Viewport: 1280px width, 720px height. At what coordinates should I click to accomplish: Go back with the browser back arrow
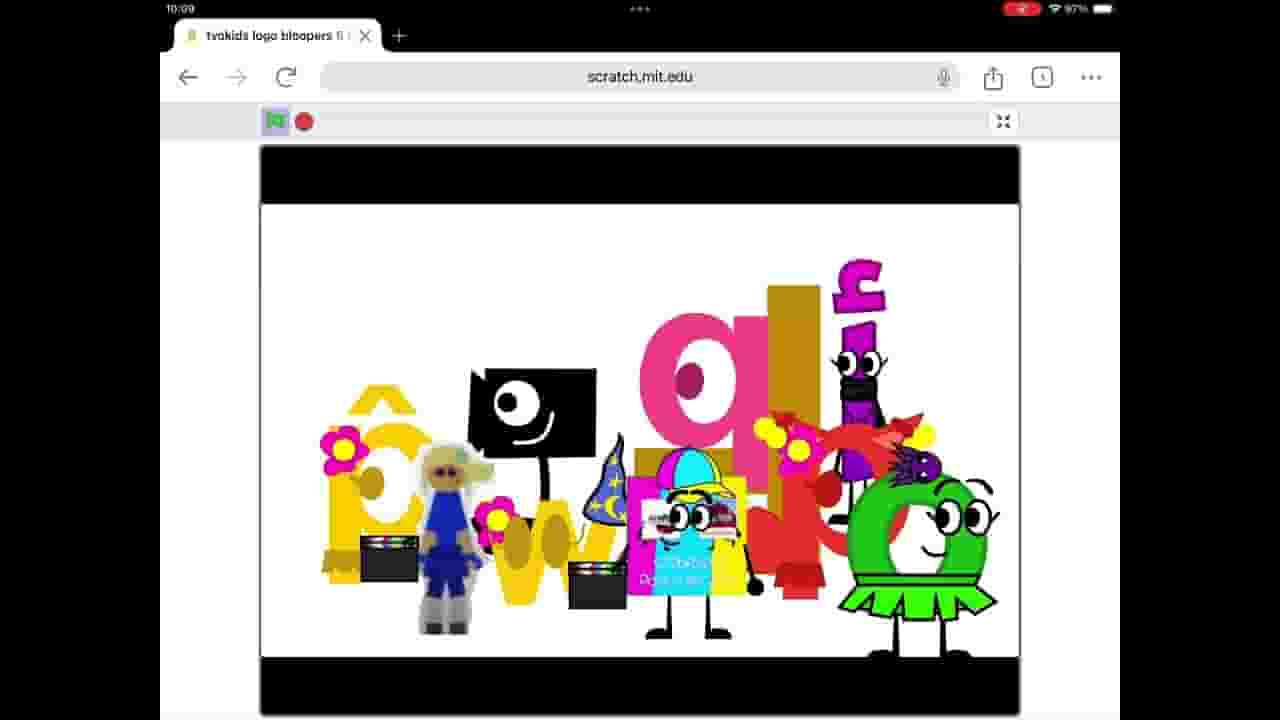(188, 78)
